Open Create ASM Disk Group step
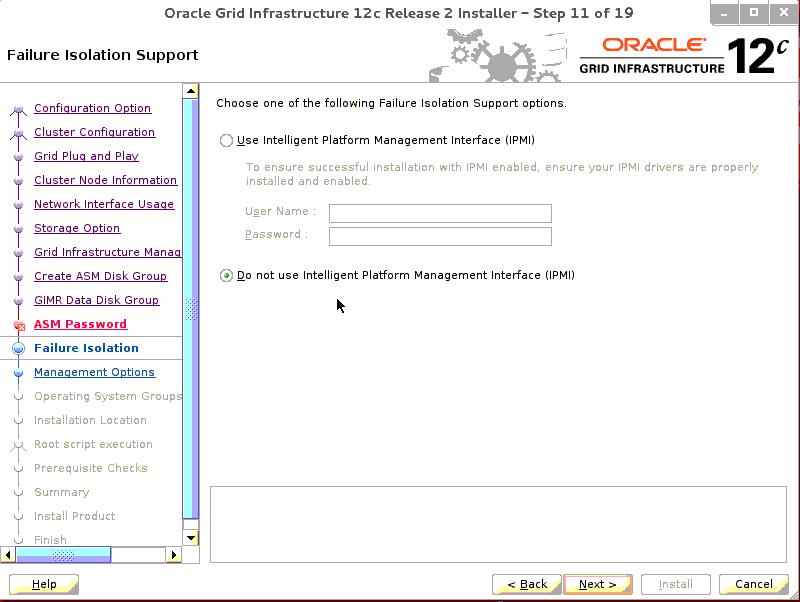The height and width of the screenshot is (602, 800). click(x=100, y=276)
